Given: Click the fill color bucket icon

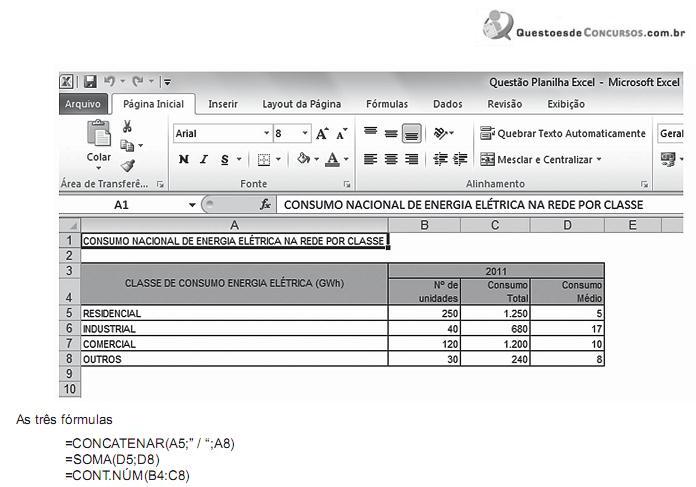Looking at the screenshot, I should (x=304, y=158).
